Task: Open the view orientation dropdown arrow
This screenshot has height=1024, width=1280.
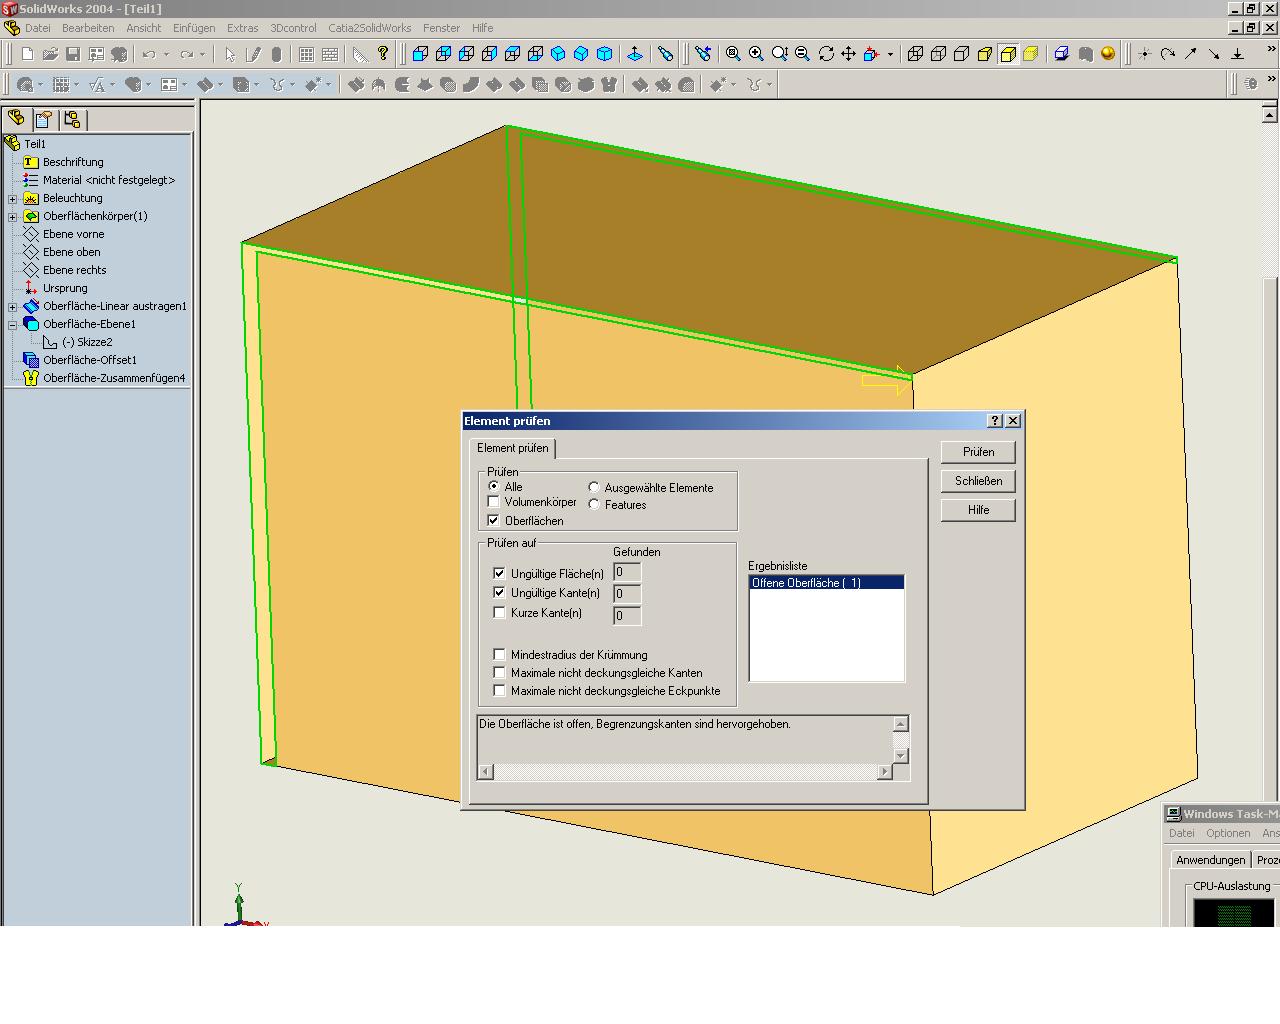Action: [890, 55]
